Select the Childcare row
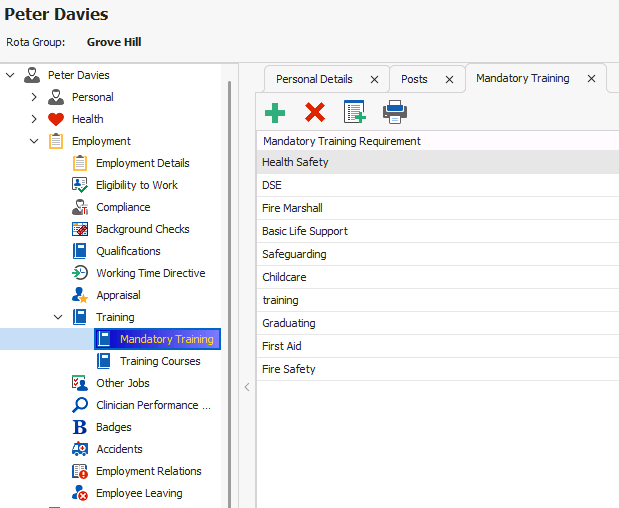Viewport: 619px width, 508px height. 437,277
